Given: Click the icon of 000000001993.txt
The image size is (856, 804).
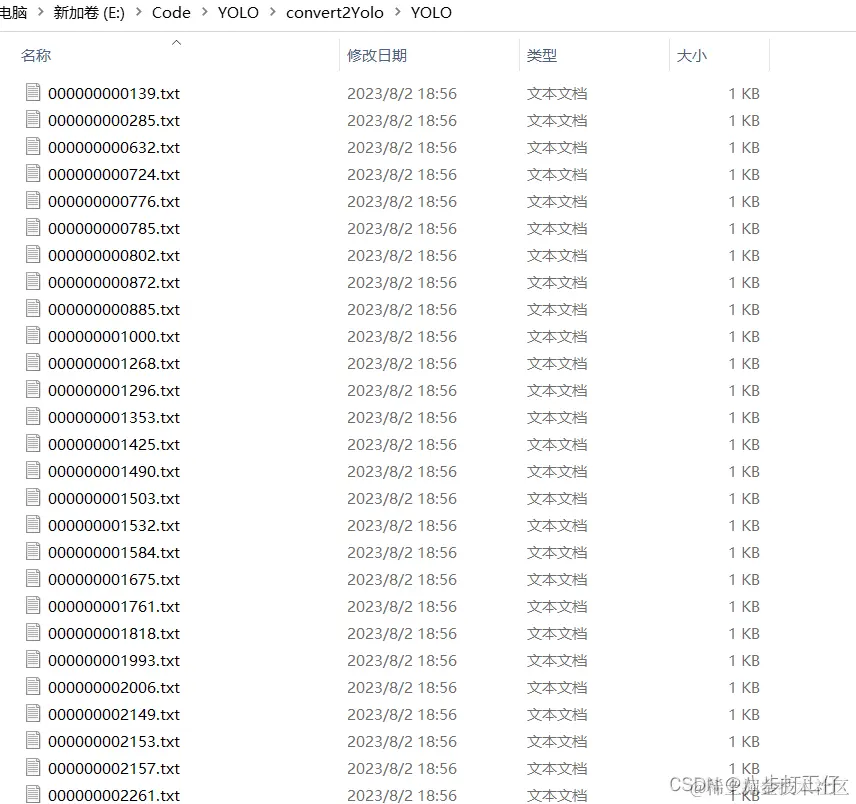Looking at the screenshot, I should click(x=33, y=659).
